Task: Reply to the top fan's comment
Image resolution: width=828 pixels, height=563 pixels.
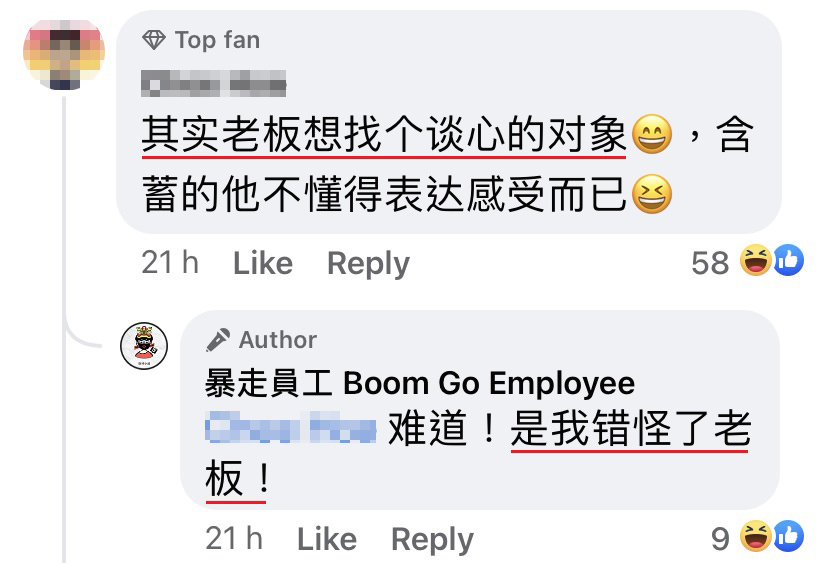Action: pyautogui.click(x=368, y=264)
